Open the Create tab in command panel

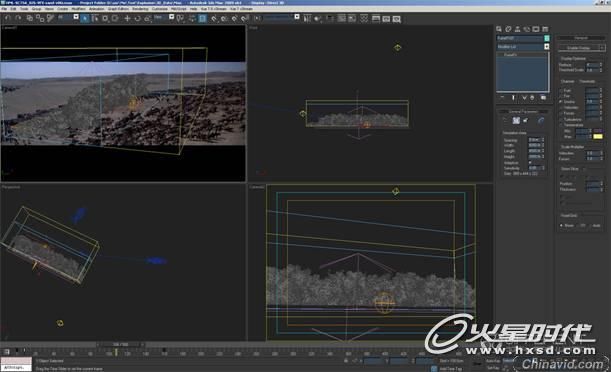(x=499, y=29)
